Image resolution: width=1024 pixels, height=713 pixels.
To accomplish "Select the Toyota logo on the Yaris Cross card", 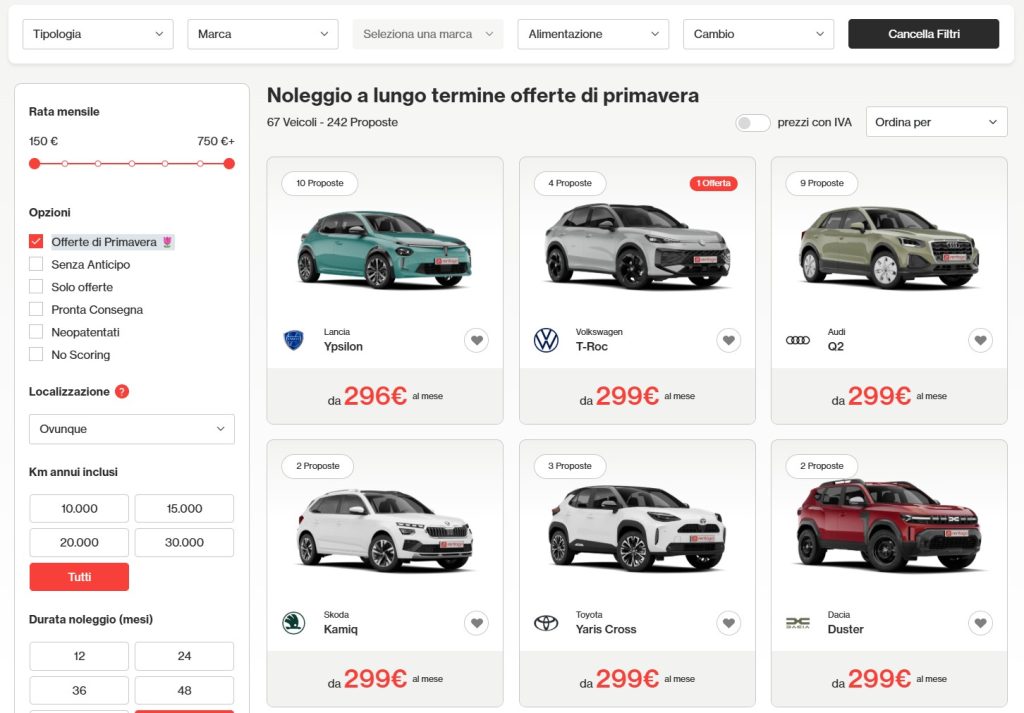I will (545, 622).
